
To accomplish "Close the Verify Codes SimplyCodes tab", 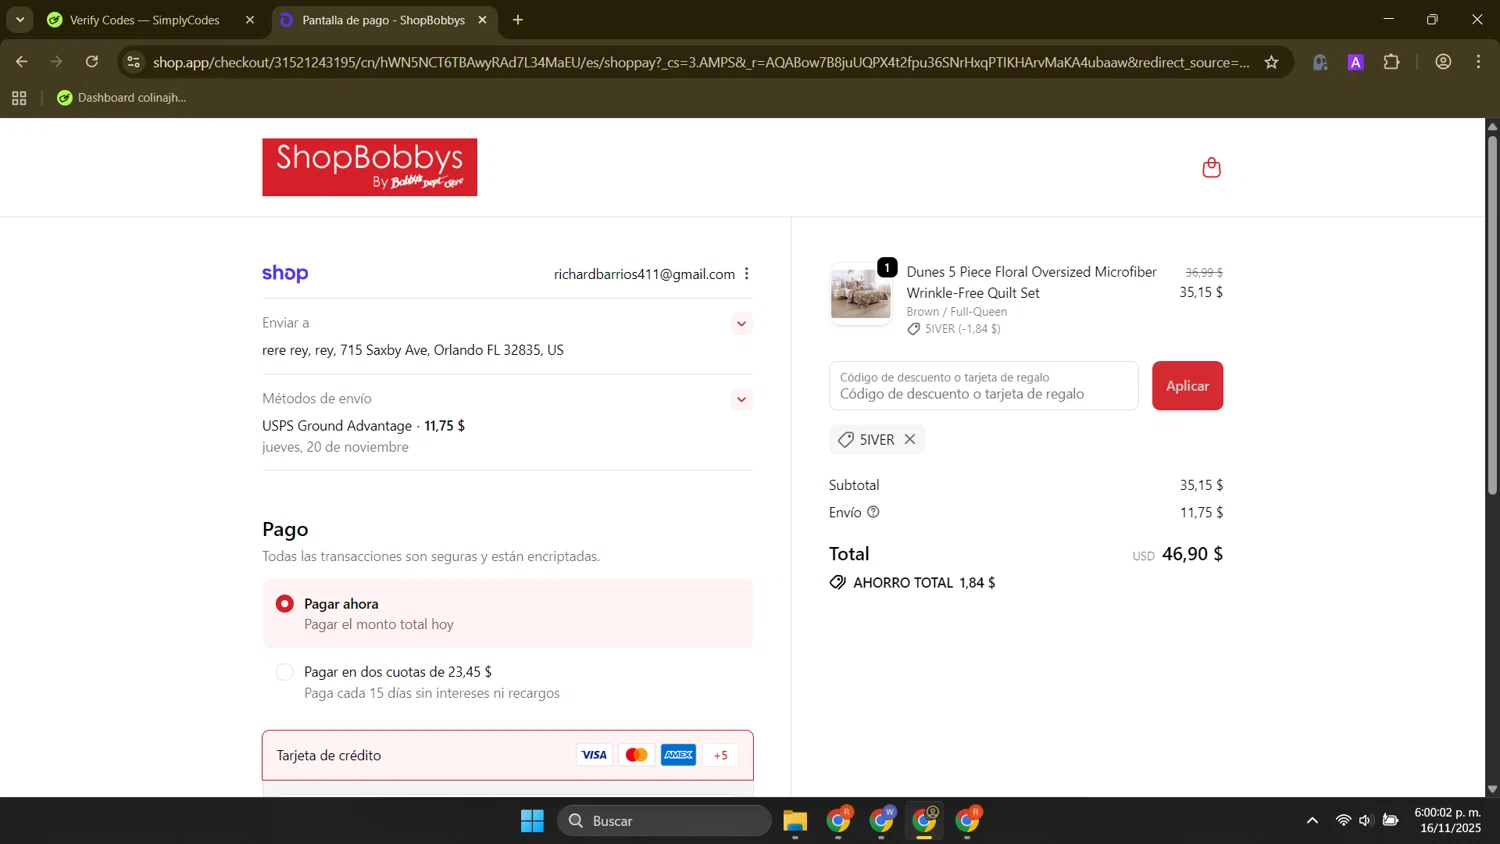I will [x=250, y=20].
